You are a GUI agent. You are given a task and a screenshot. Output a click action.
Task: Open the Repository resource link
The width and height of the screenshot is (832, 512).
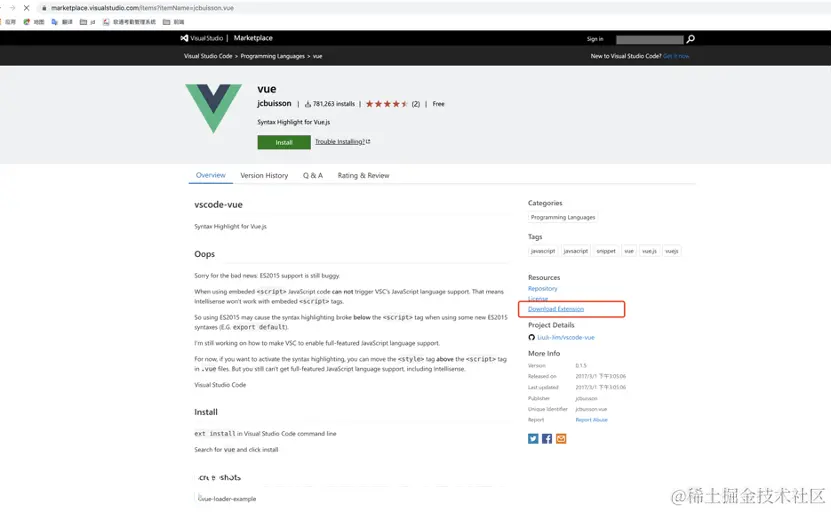542,289
